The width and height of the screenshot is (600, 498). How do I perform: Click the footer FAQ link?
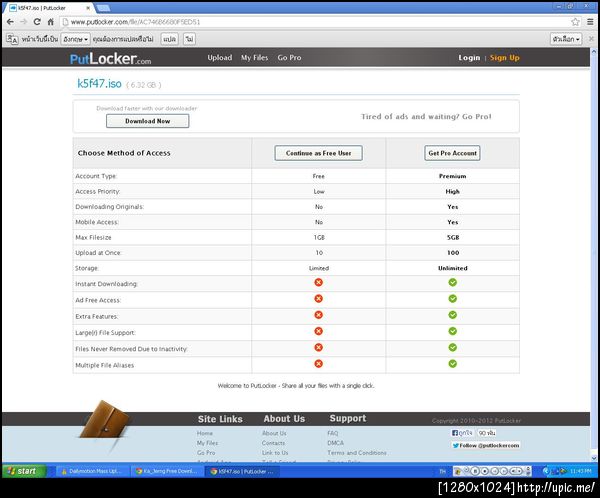point(333,433)
